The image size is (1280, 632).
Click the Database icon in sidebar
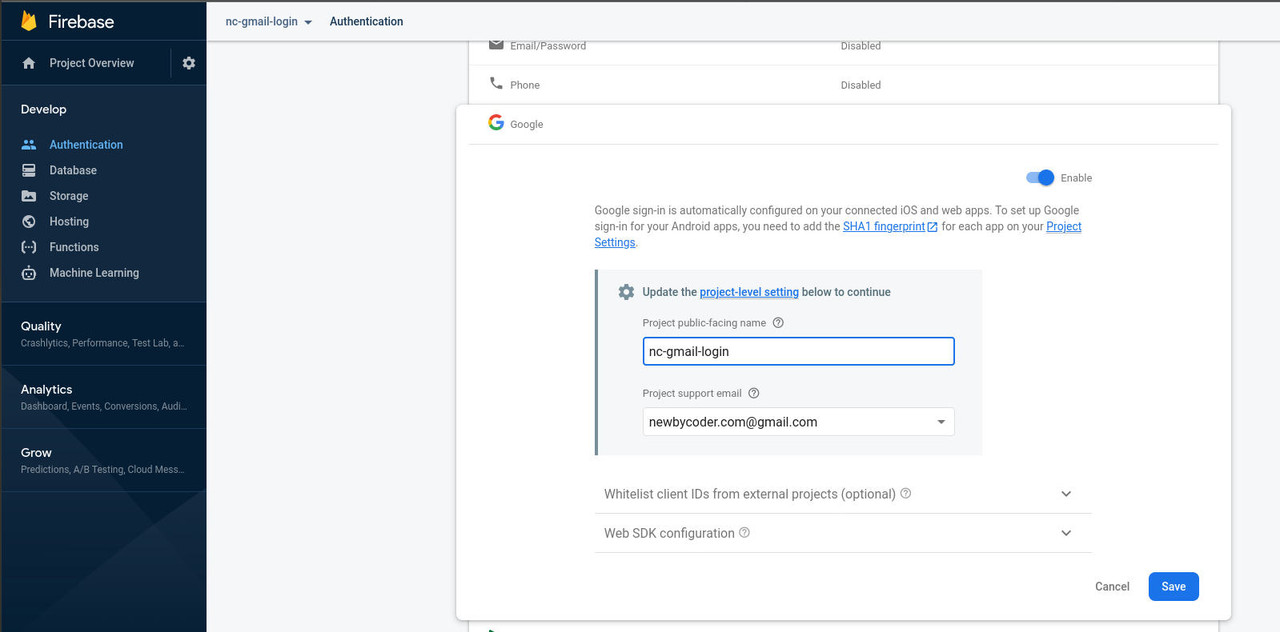(29, 170)
